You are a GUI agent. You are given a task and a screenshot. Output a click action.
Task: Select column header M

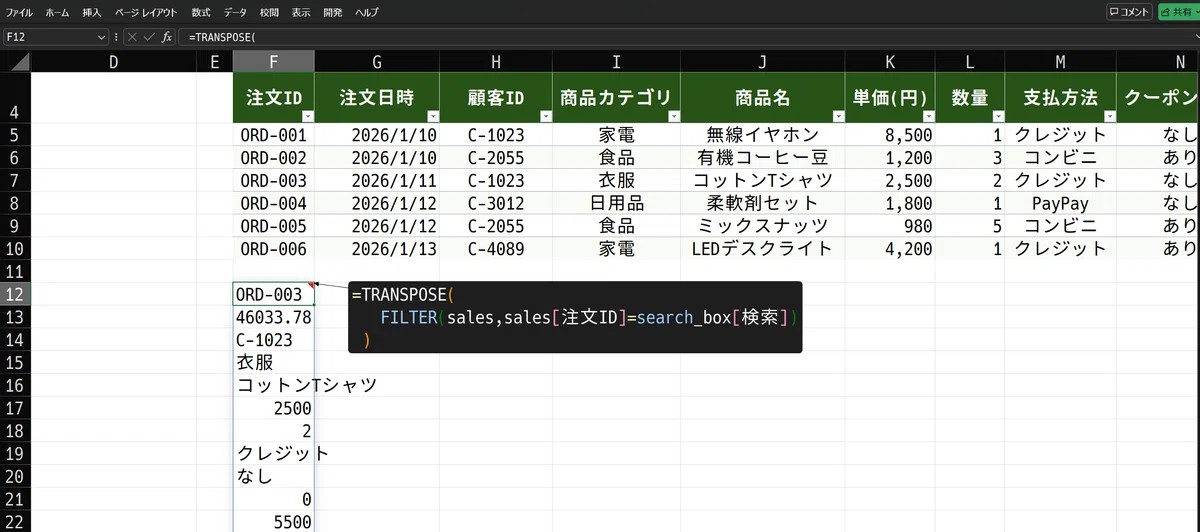1060,62
